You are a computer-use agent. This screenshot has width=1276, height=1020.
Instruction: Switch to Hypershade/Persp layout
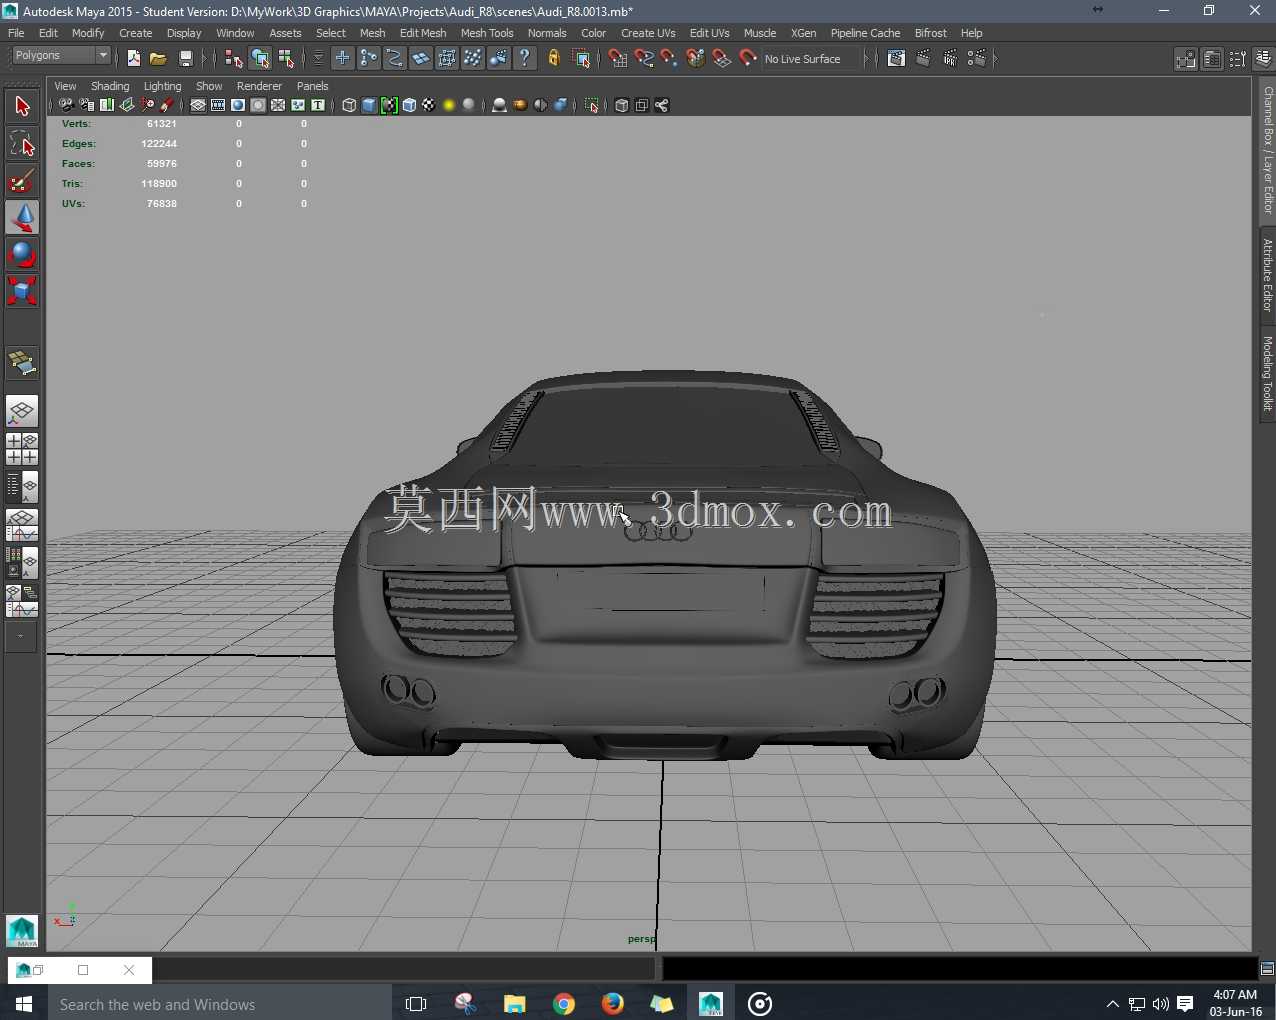pos(22,563)
